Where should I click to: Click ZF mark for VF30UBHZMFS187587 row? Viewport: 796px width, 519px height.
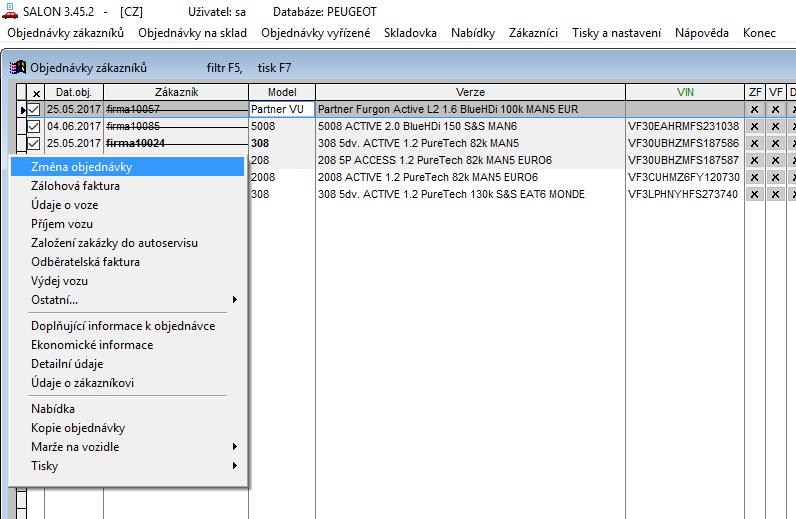[x=754, y=160]
